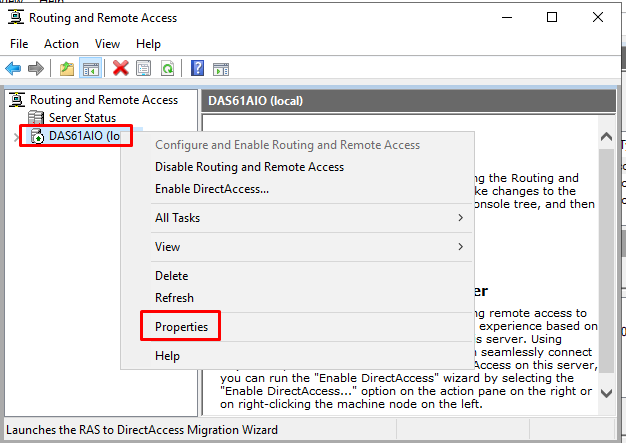This screenshot has height=443, width=626.
Task: Click Enable DirectAccess... menu entry
Action: 211,188
